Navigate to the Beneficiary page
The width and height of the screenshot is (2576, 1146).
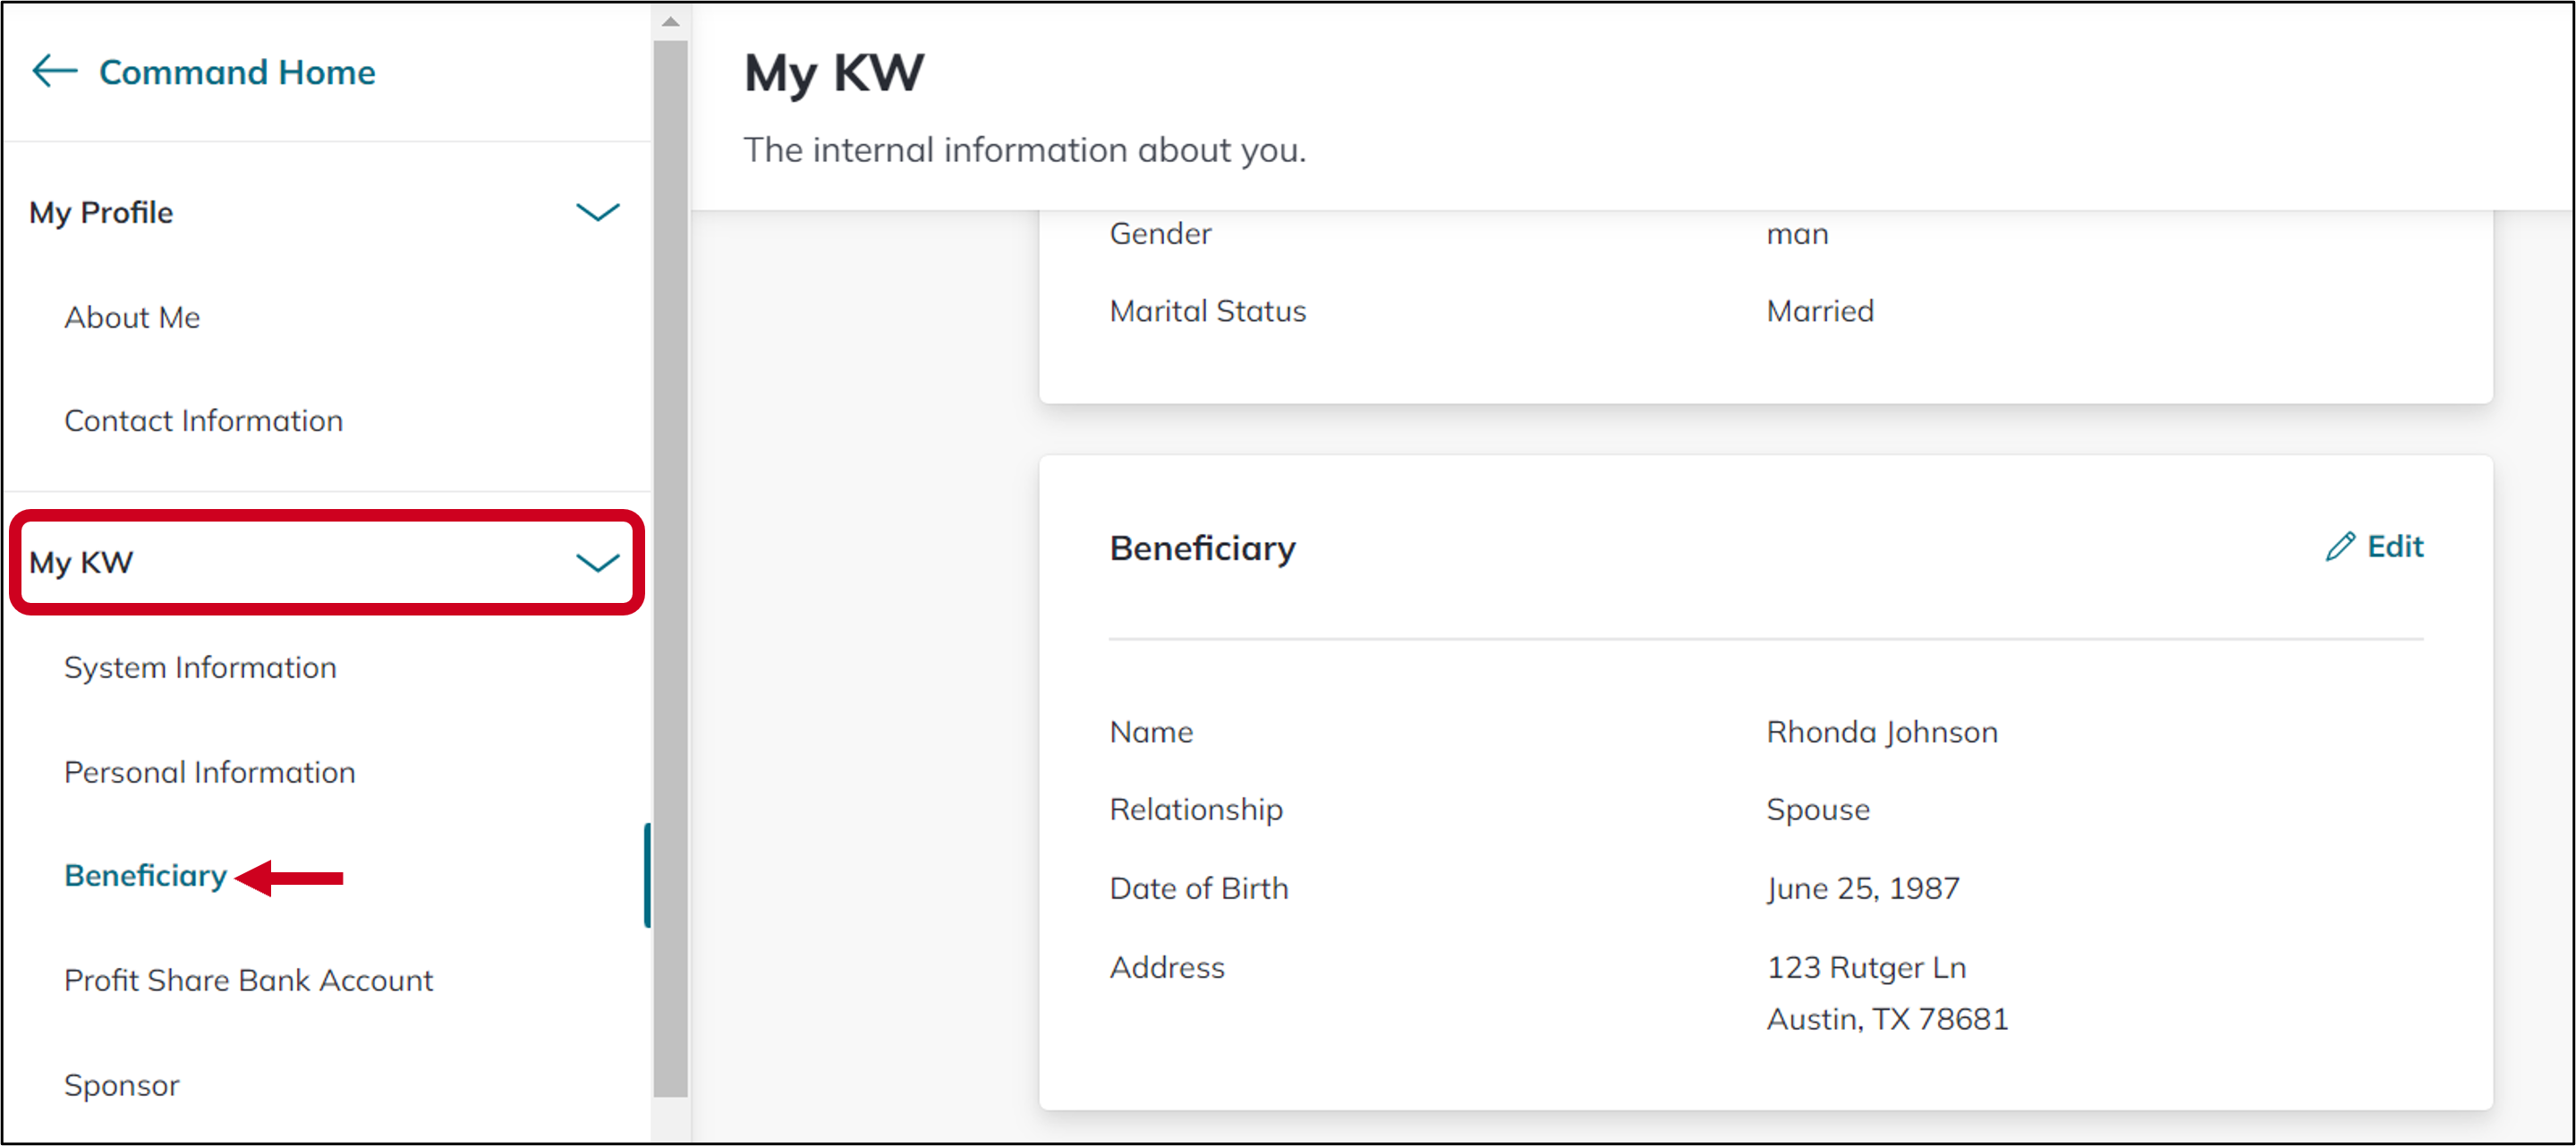coord(145,875)
